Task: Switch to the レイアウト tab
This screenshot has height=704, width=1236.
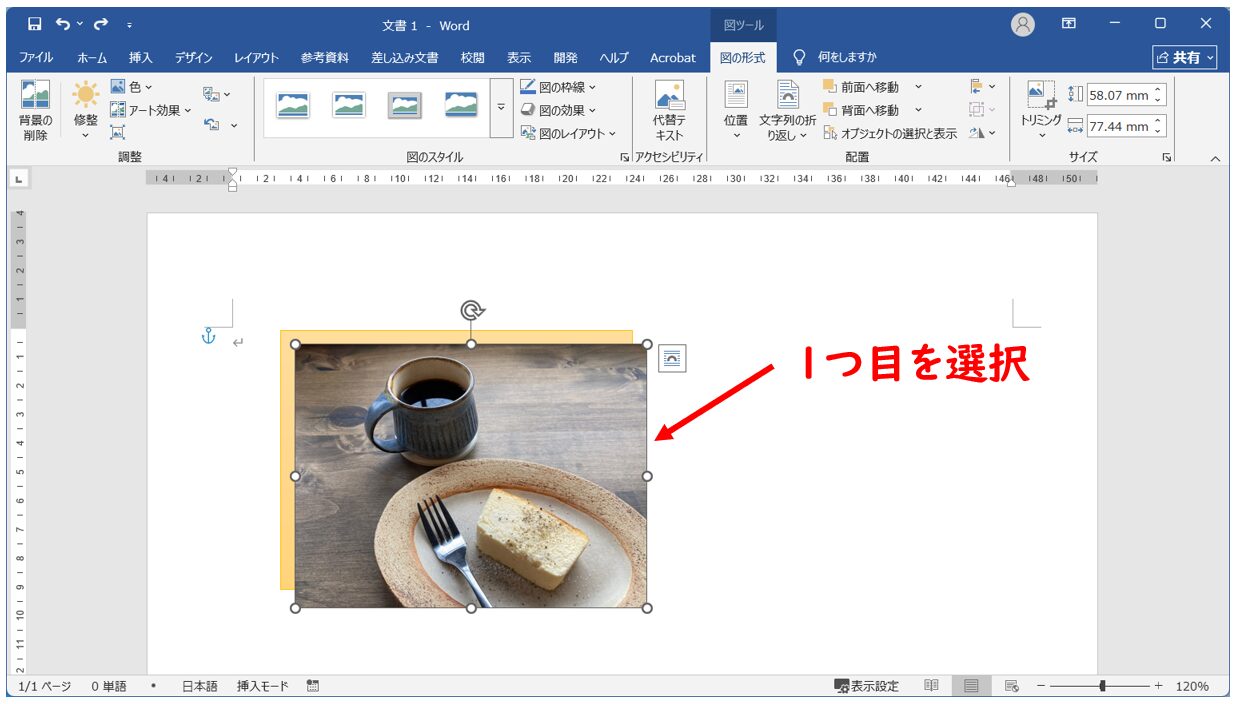Action: [x=256, y=58]
